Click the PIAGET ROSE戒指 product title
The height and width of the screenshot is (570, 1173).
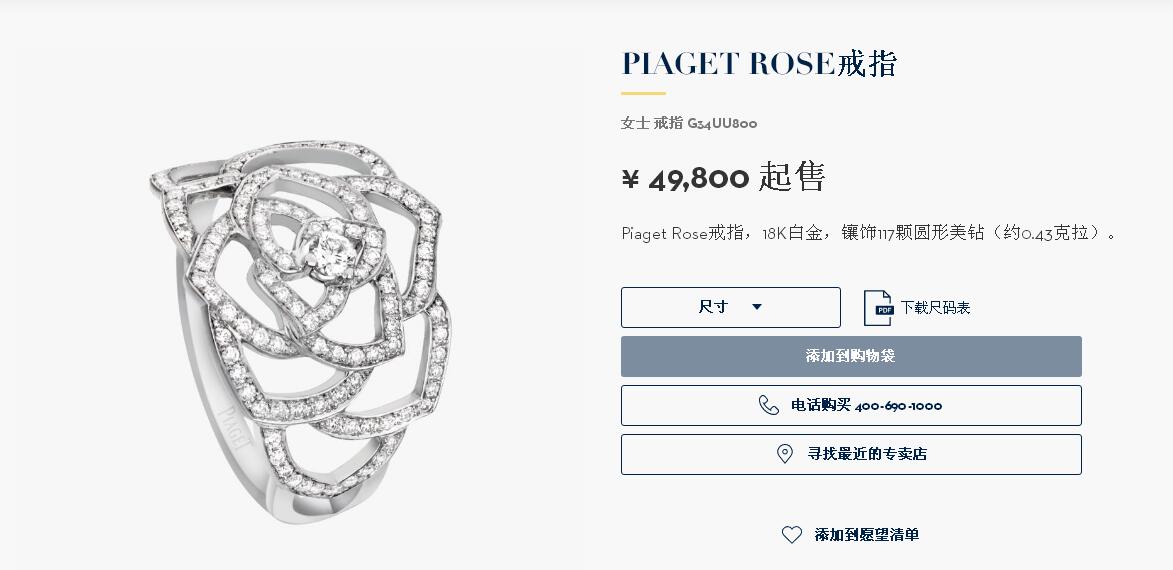tap(759, 64)
